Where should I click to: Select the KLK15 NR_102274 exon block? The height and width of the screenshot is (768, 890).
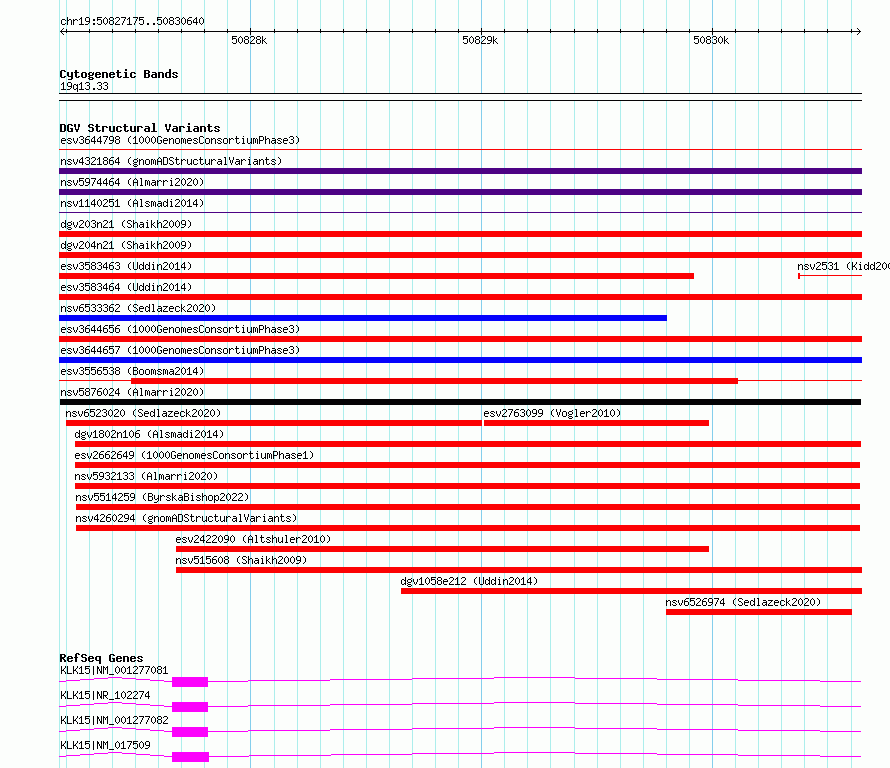click(x=190, y=707)
